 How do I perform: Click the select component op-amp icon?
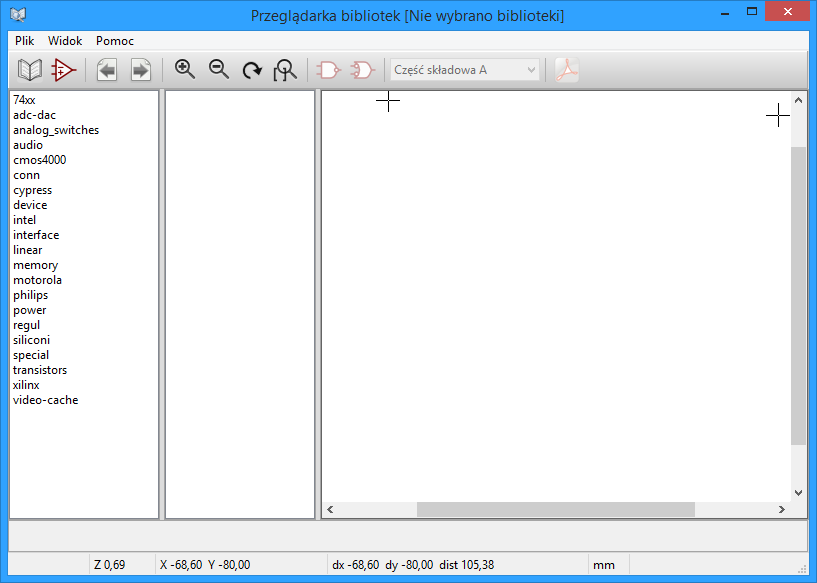pos(64,70)
